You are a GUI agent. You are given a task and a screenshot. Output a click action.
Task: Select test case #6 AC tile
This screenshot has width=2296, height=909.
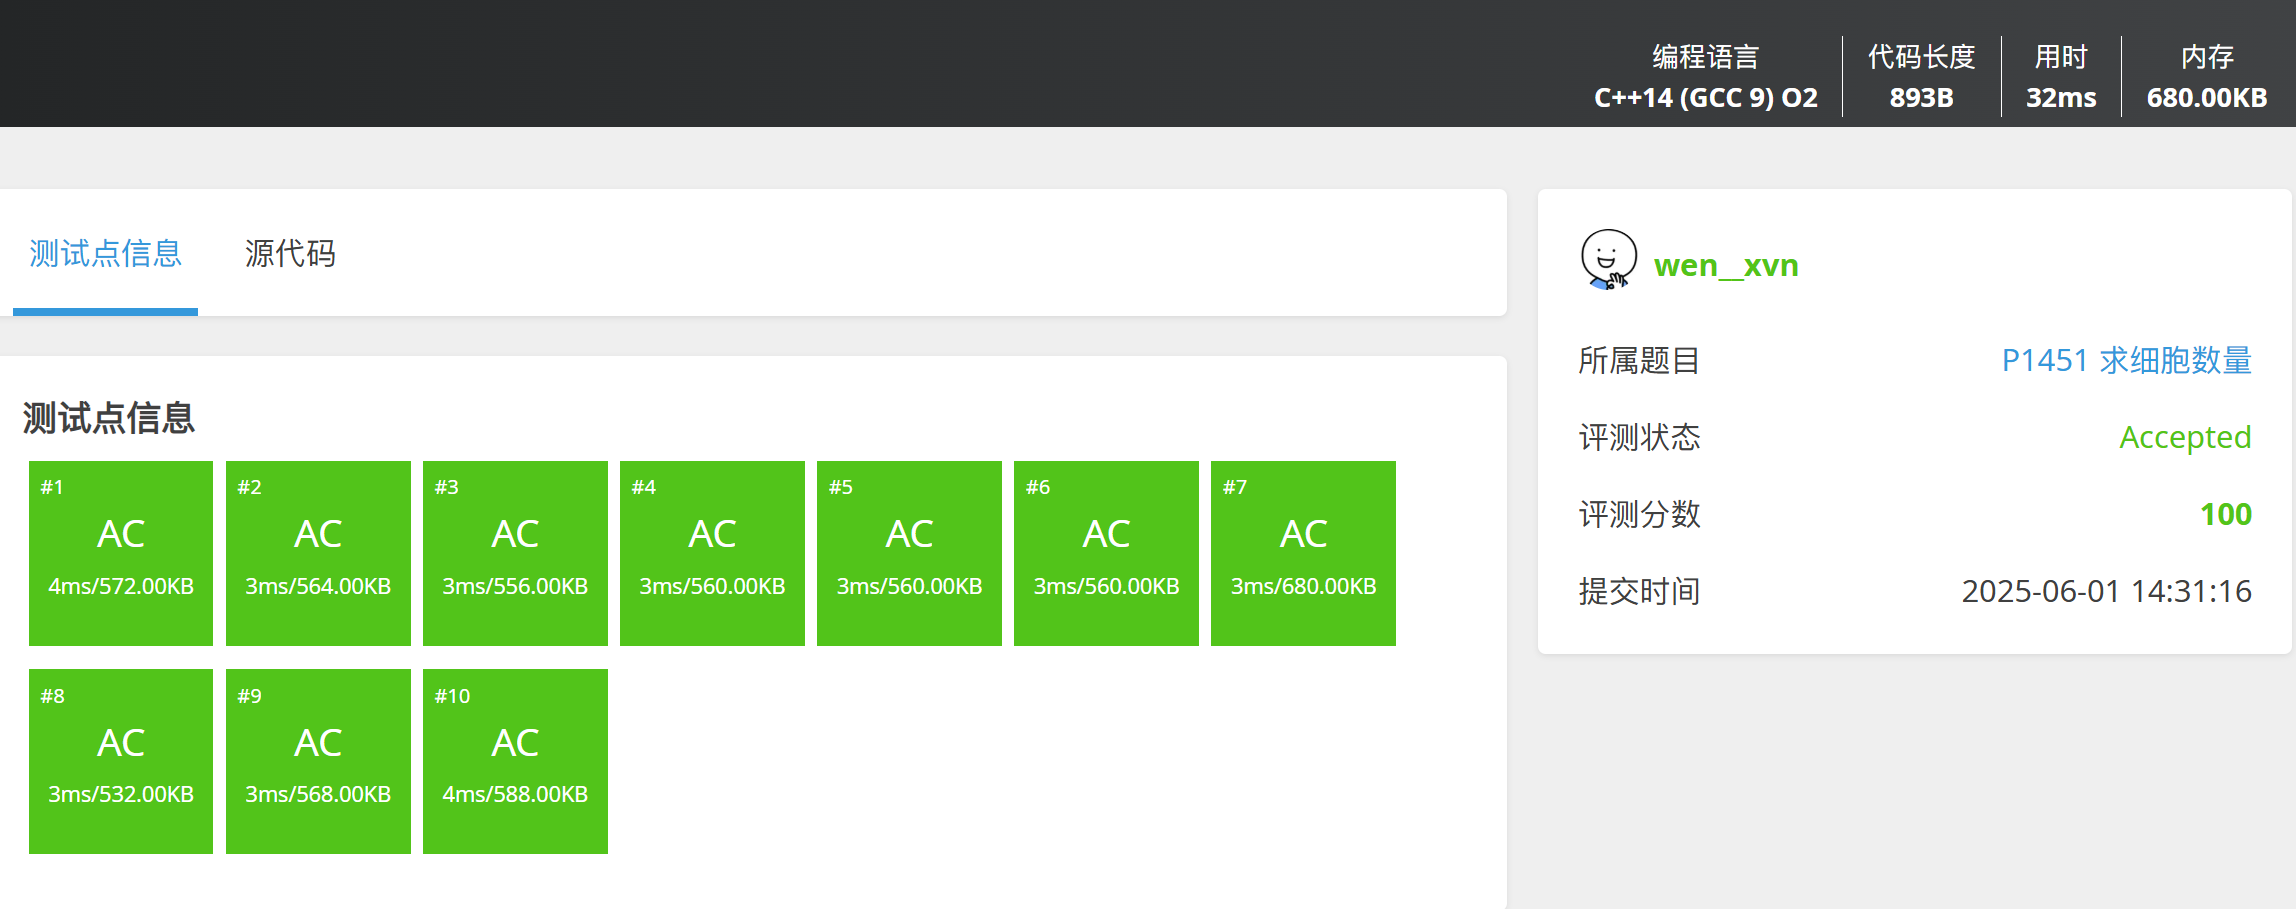(x=1106, y=553)
